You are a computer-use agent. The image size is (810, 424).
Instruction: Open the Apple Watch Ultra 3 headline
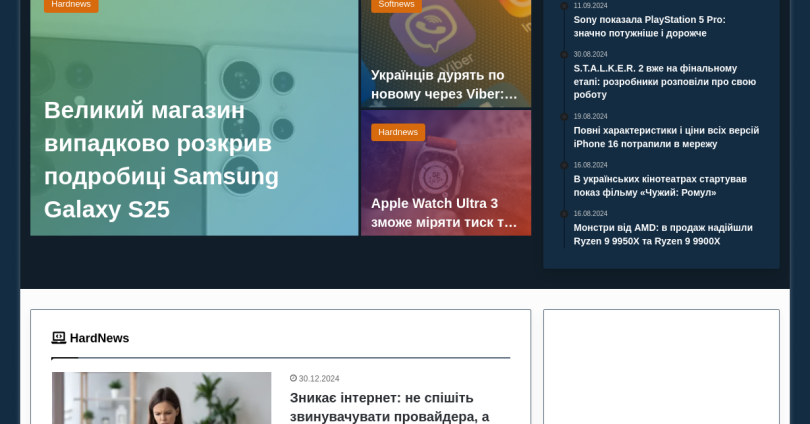pyautogui.click(x=444, y=212)
